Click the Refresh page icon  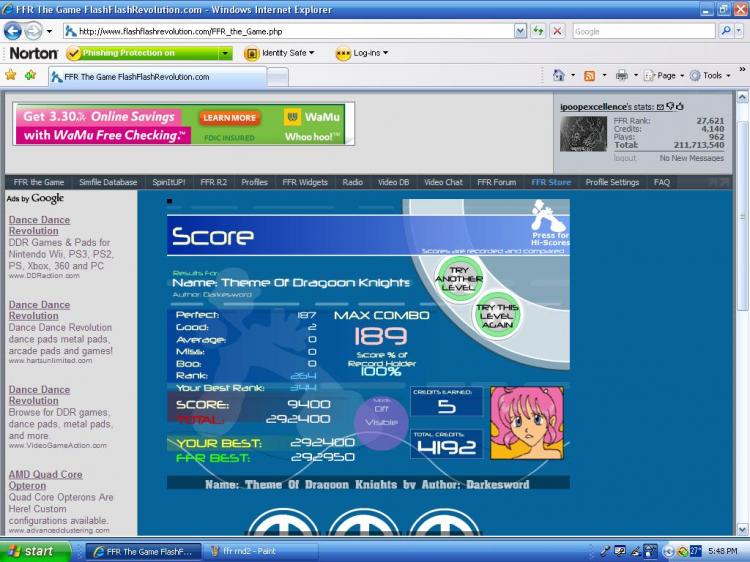539,31
